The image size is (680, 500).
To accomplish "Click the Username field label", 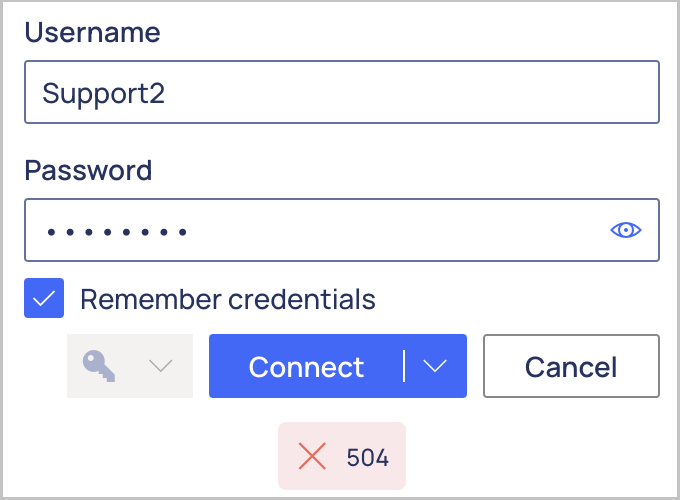I will pos(92,33).
